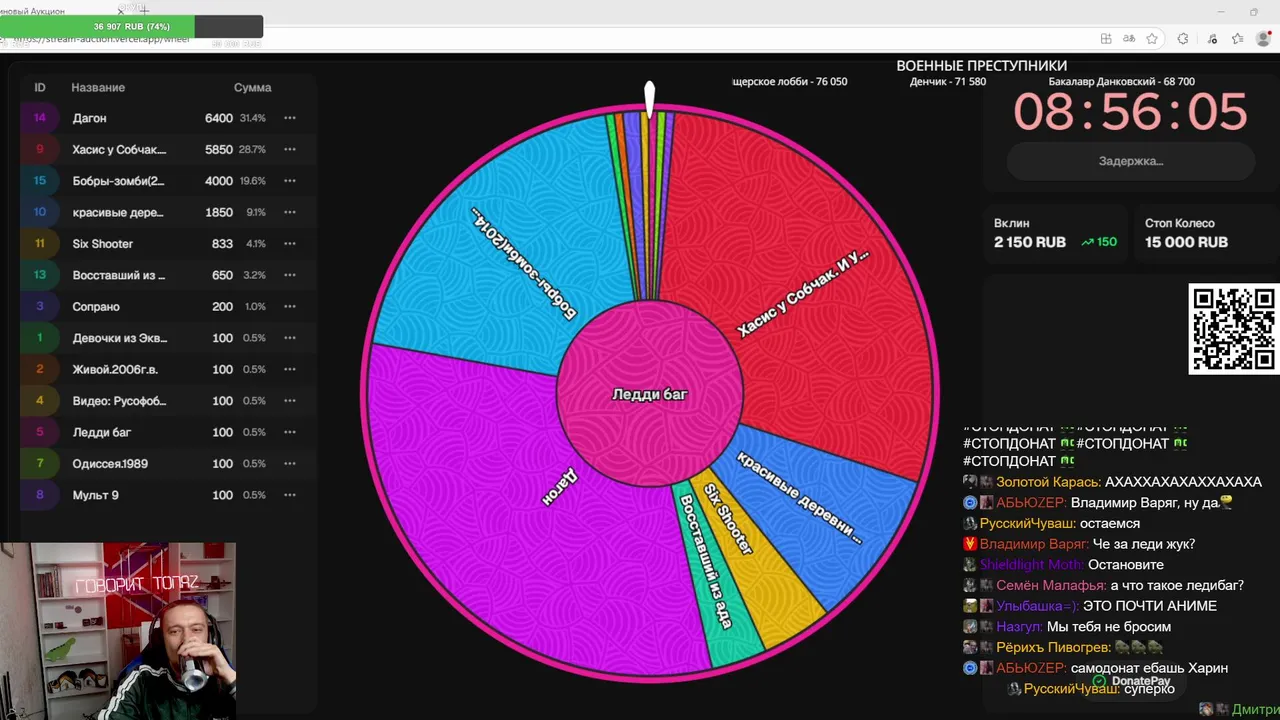
Task: Click the page translate icon in address bar
Action: (1129, 39)
